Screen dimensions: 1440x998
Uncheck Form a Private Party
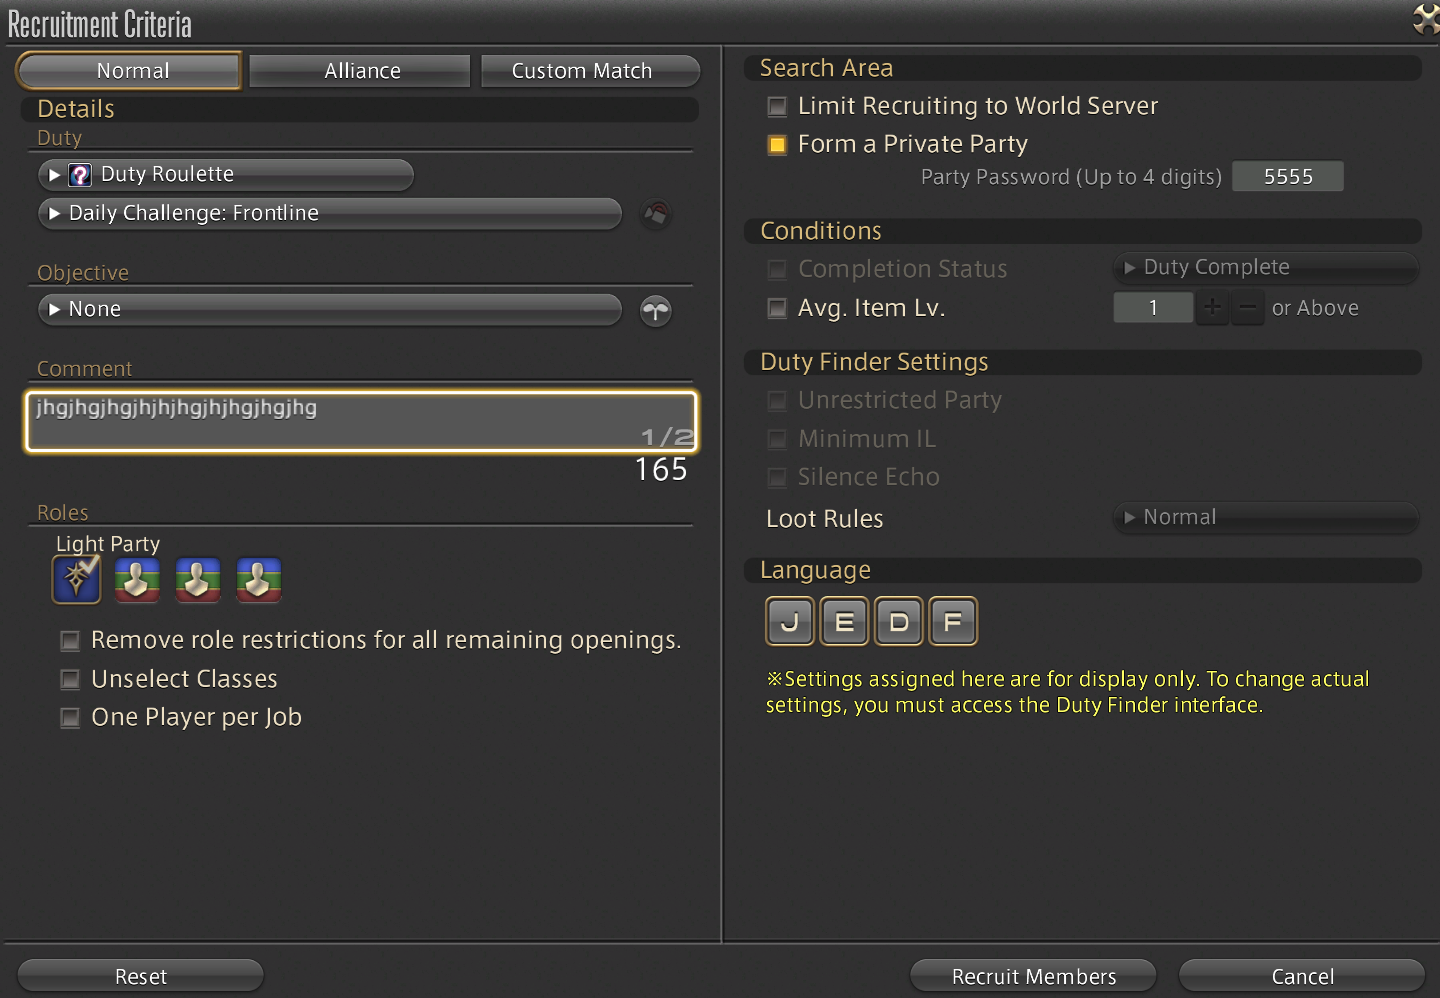(x=777, y=145)
